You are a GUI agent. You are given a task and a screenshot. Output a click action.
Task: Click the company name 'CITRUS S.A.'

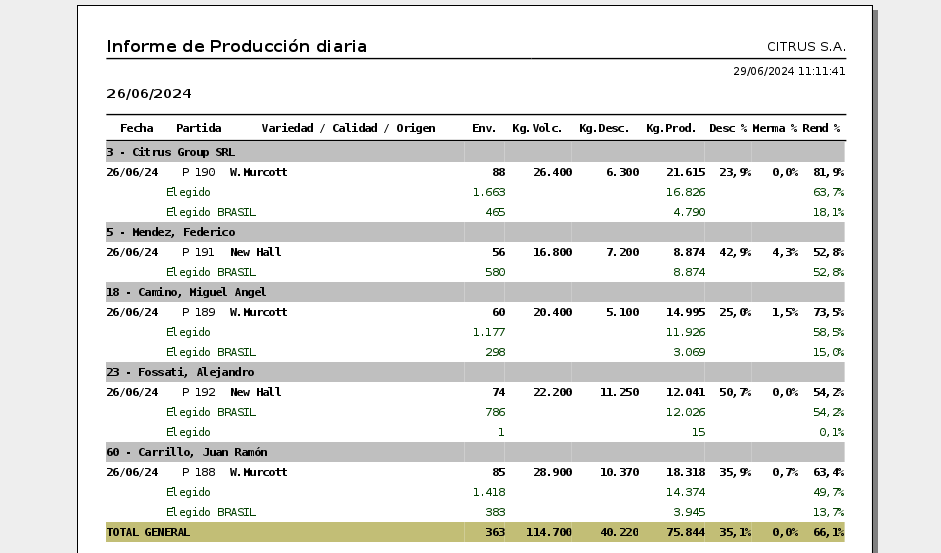pos(806,47)
